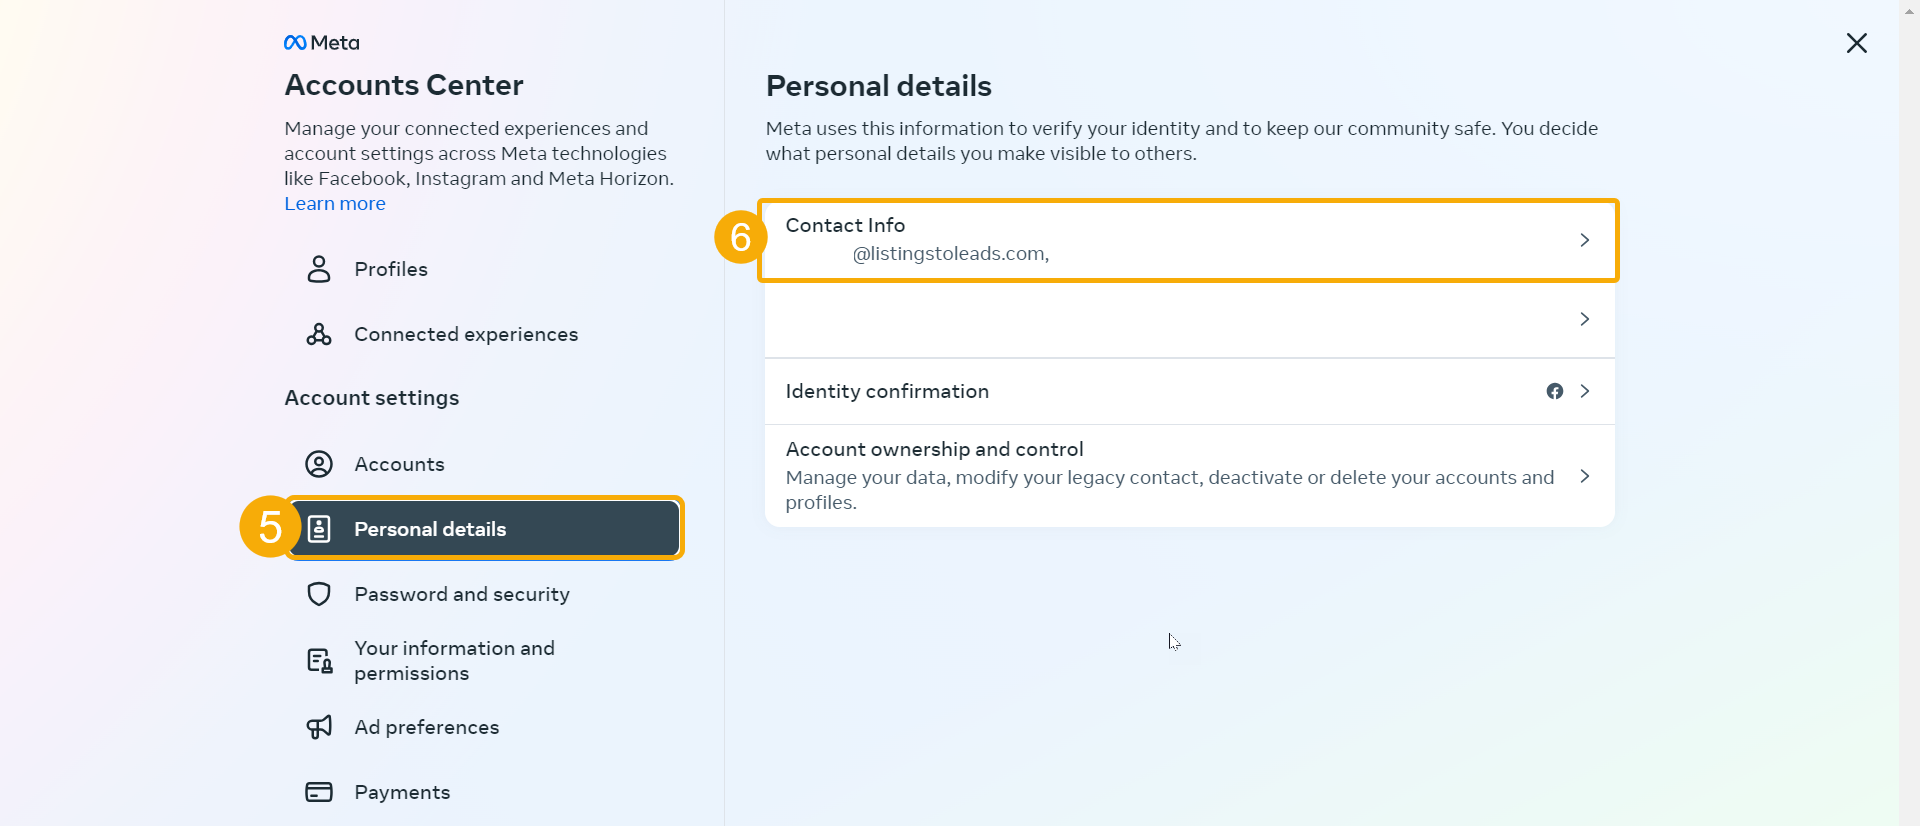The width and height of the screenshot is (1920, 826).
Task: Open the Profiles menu item
Action: click(391, 269)
